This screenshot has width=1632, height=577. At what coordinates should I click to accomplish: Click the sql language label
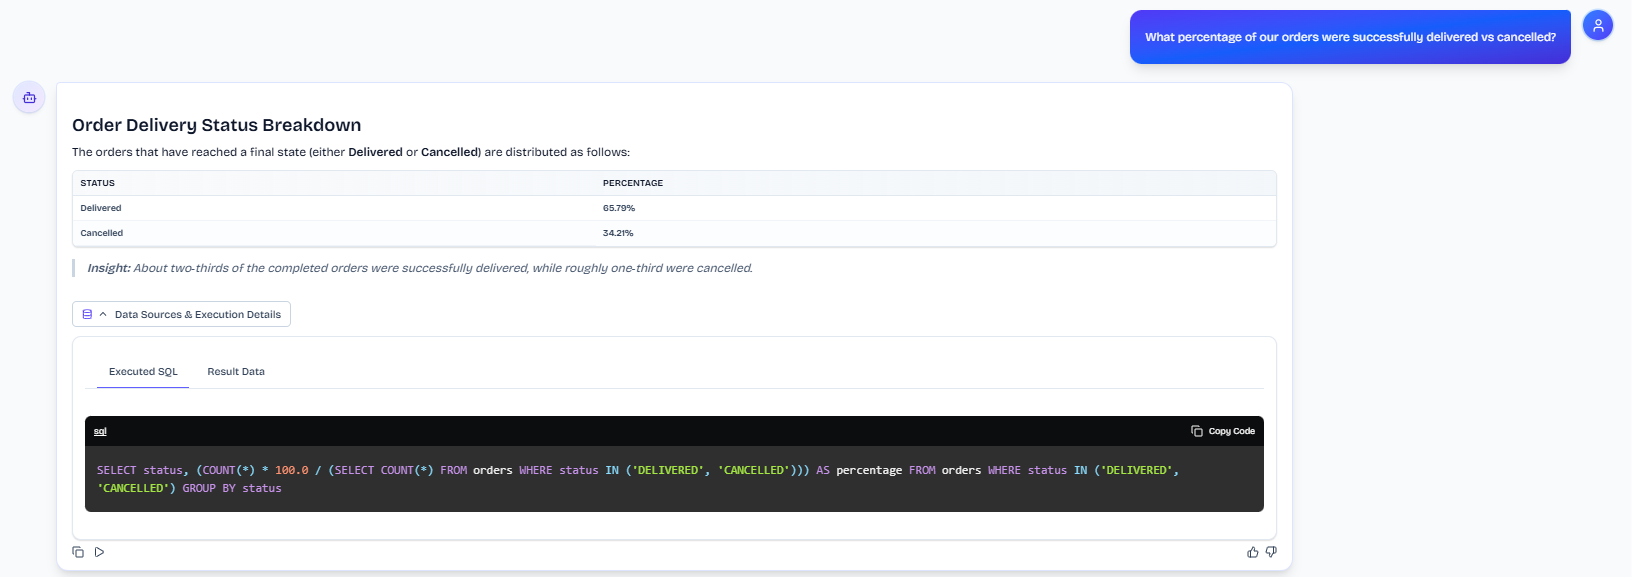100,431
